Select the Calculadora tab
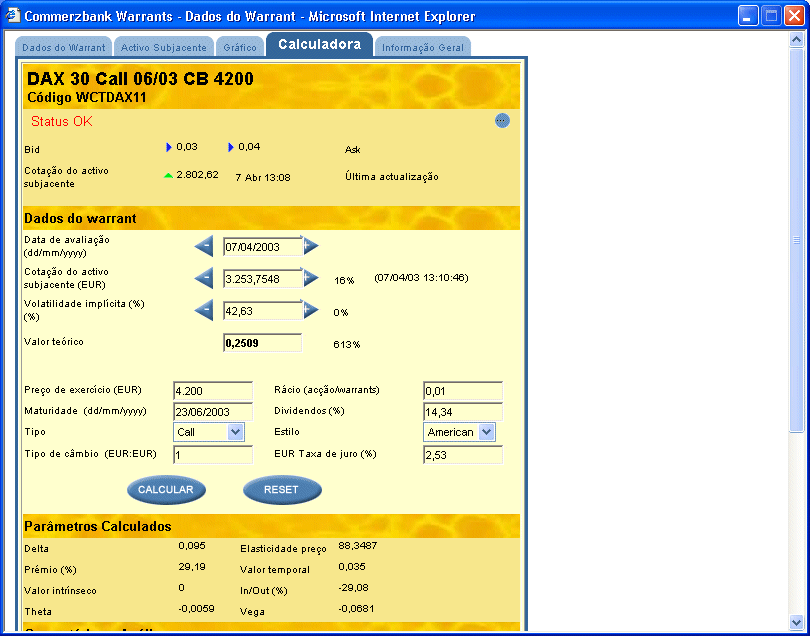Screen dimensions: 810x636 point(319,44)
